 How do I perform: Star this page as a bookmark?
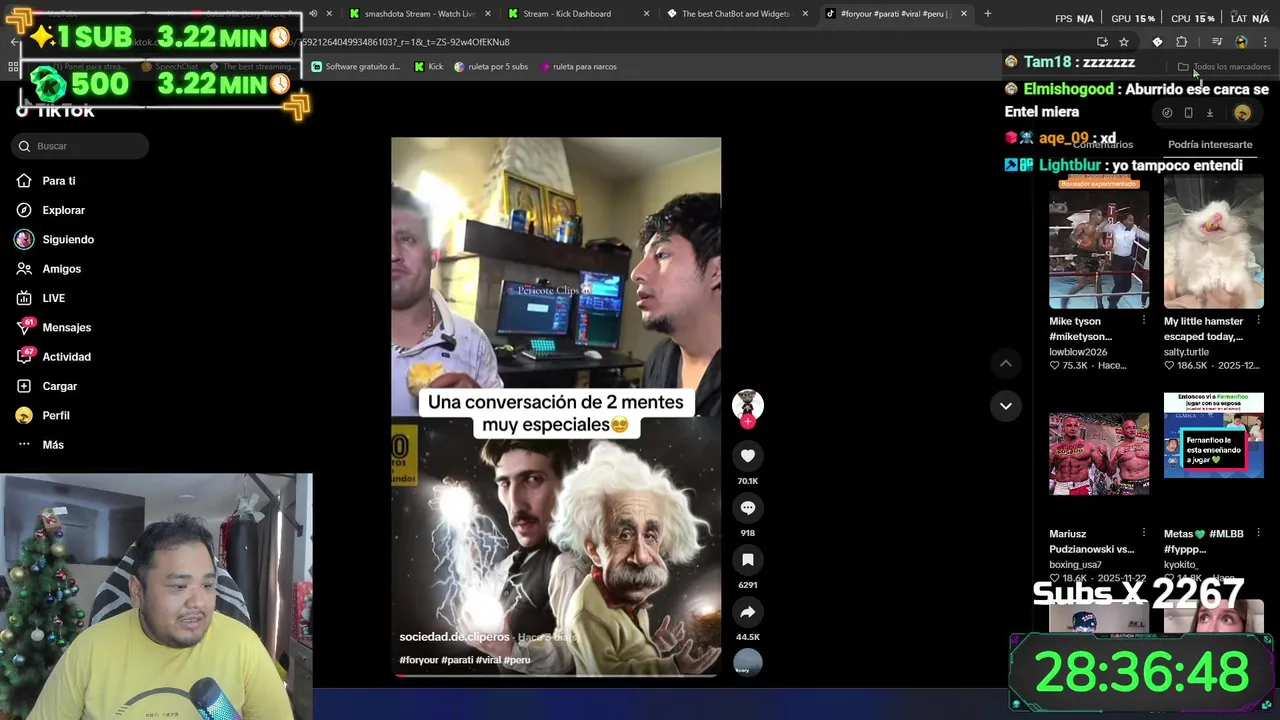pyautogui.click(x=1124, y=42)
